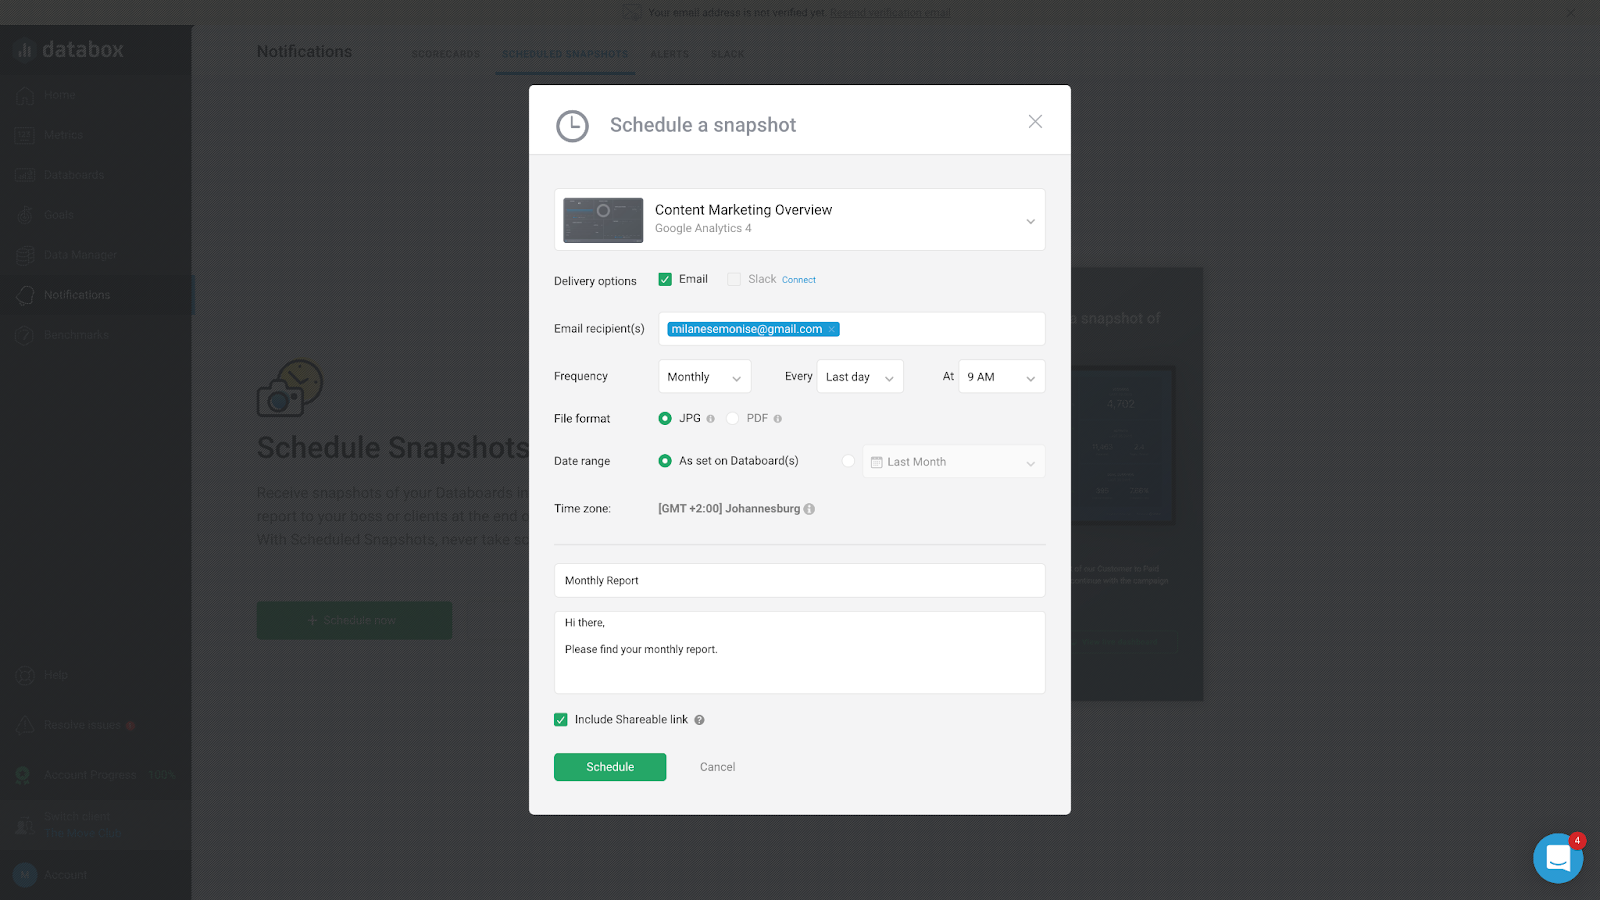Remove the milanesemonise@gmail.com recipient chip
The image size is (1600, 900).
(831, 329)
